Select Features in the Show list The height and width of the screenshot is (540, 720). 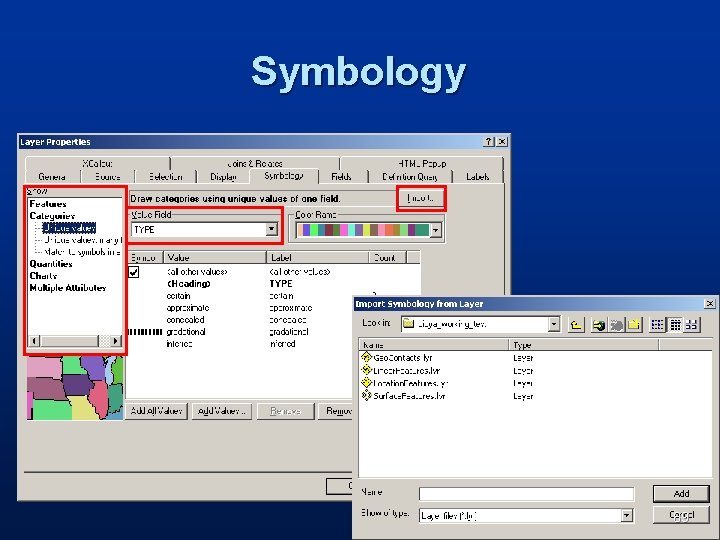(48, 204)
